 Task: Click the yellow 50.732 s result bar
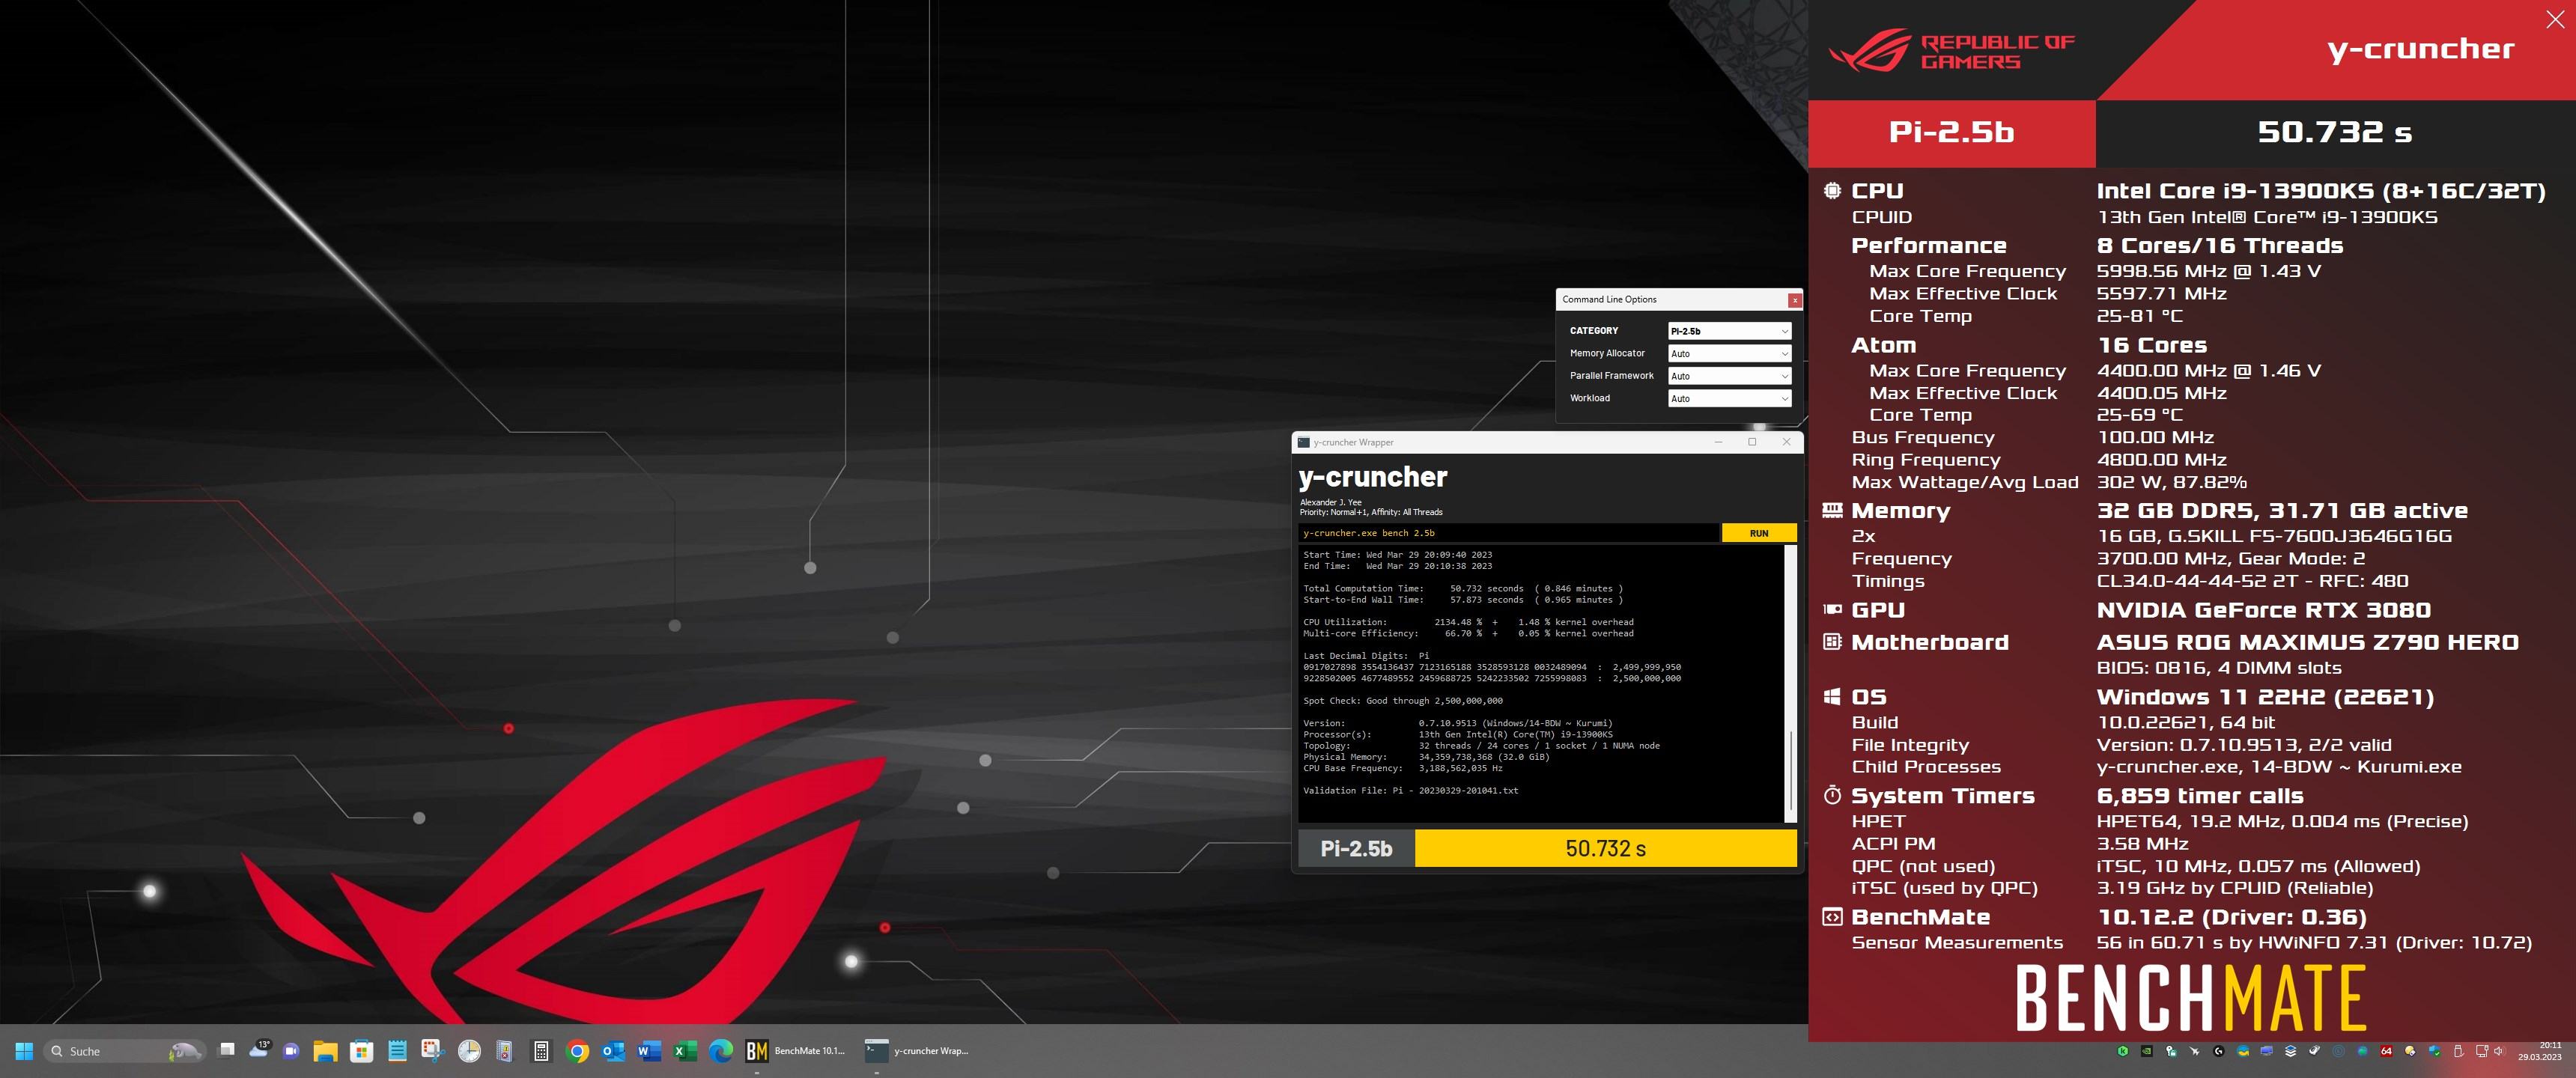point(1606,848)
